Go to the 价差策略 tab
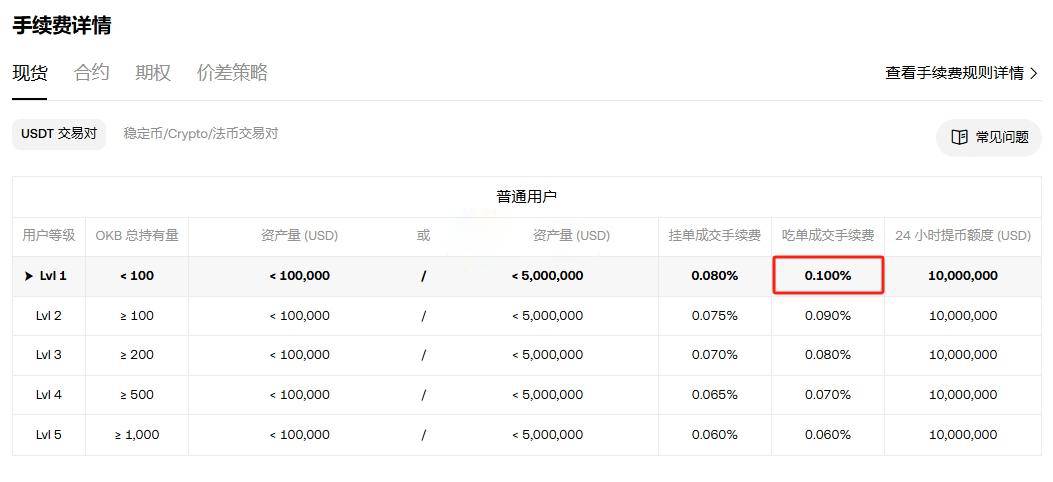This screenshot has width=1053, height=482. coord(232,73)
